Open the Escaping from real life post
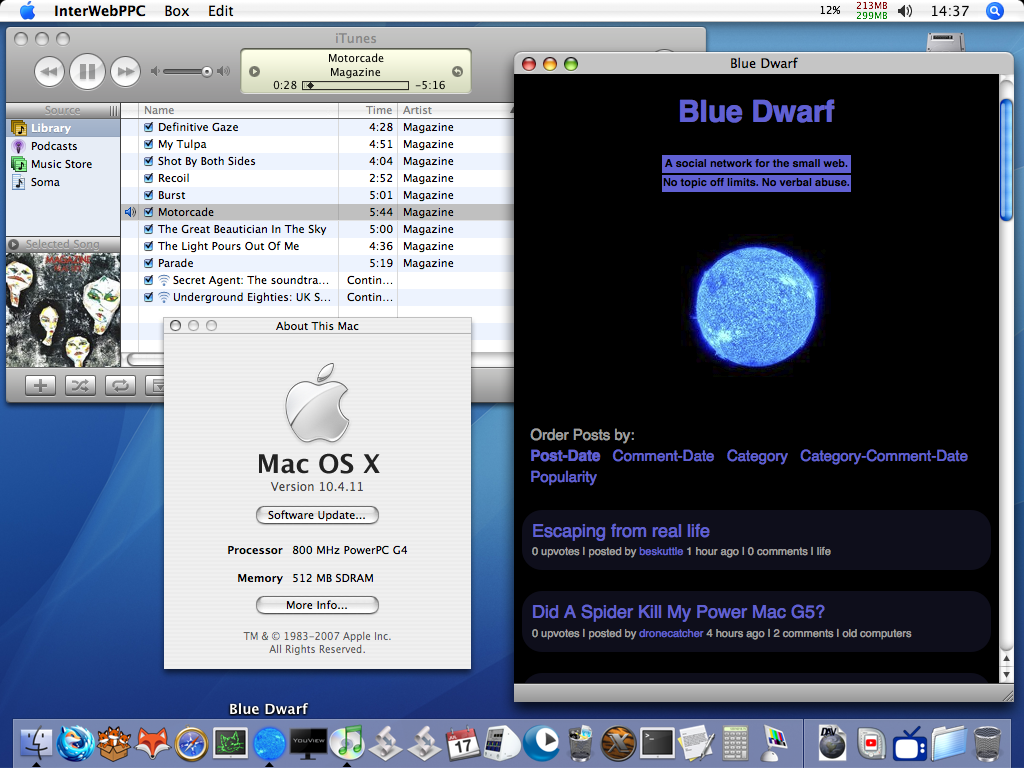 [x=620, y=531]
